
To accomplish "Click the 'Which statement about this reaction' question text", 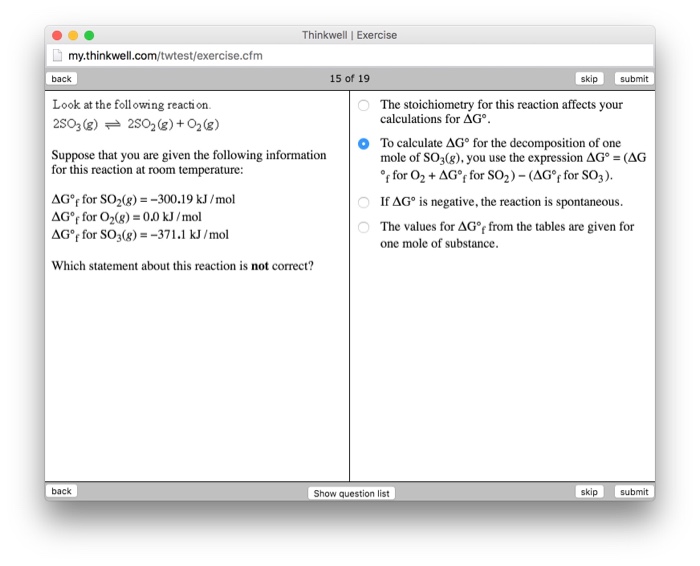I will (x=182, y=266).
